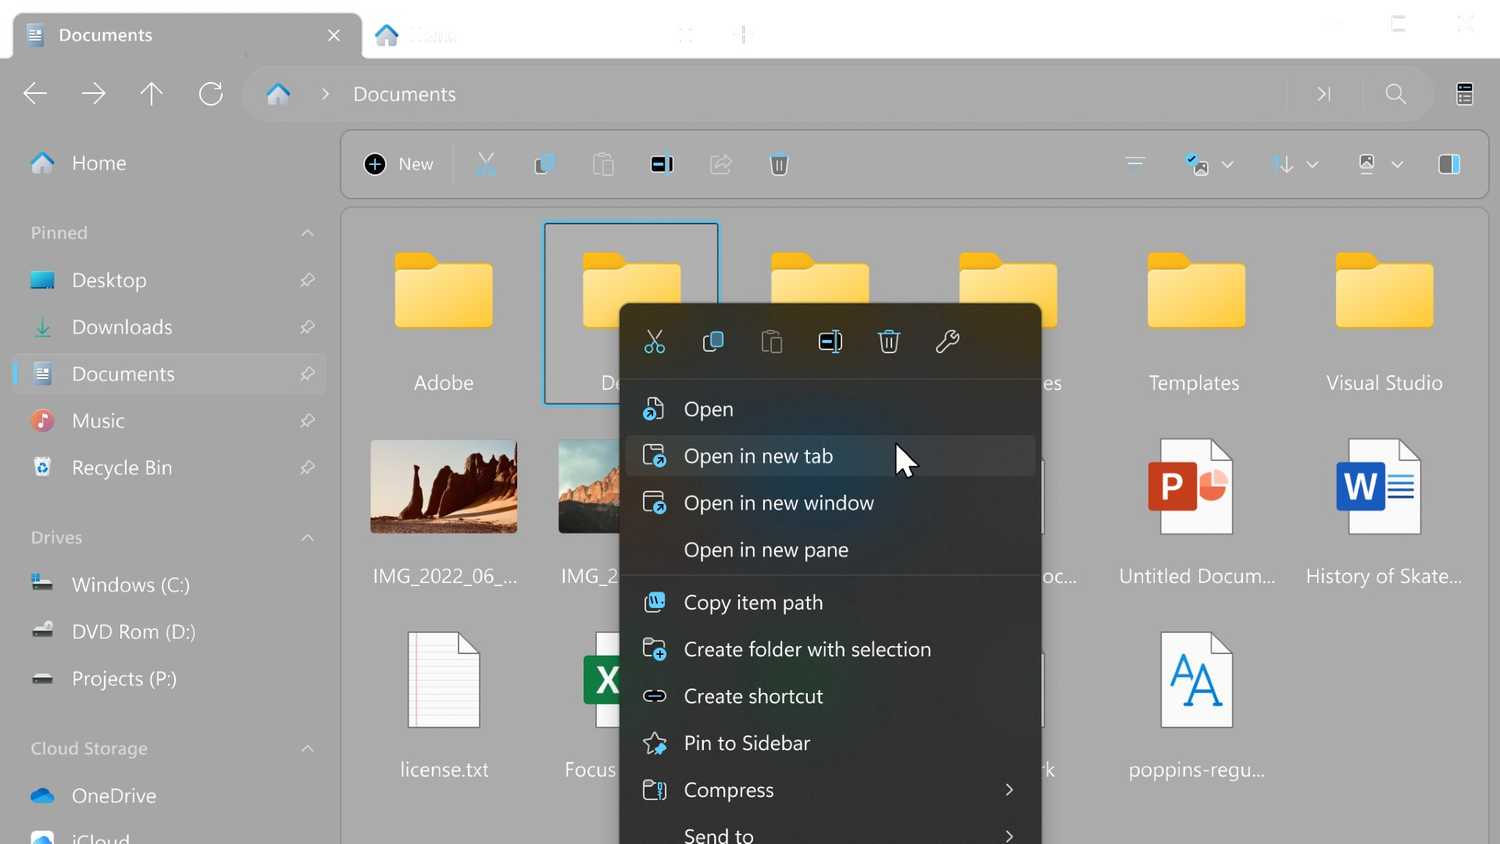Image resolution: width=1500 pixels, height=844 pixels.
Task: Cut using the context menu scissors icon
Action: coord(655,342)
